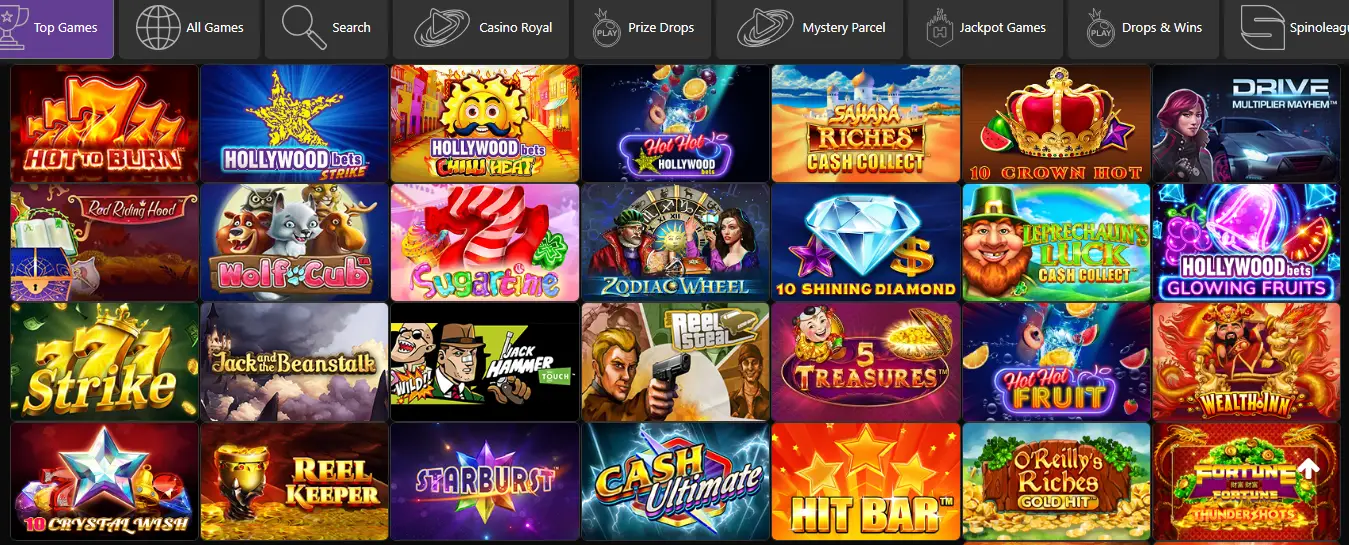Image resolution: width=1349 pixels, height=545 pixels.
Task: Click the magnifying glass Search icon
Action: (x=303, y=27)
